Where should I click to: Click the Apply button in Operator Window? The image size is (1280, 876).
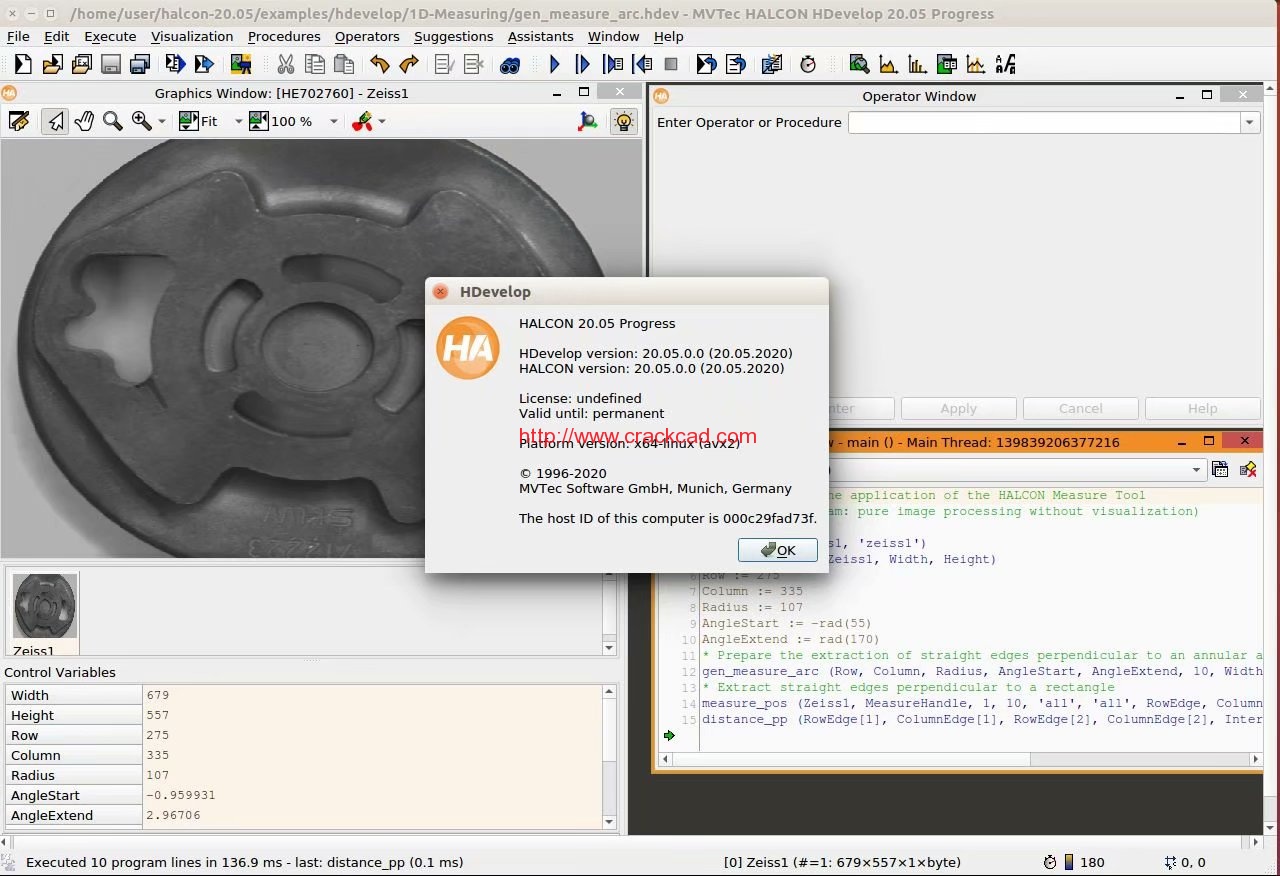pyautogui.click(x=958, y=408)
